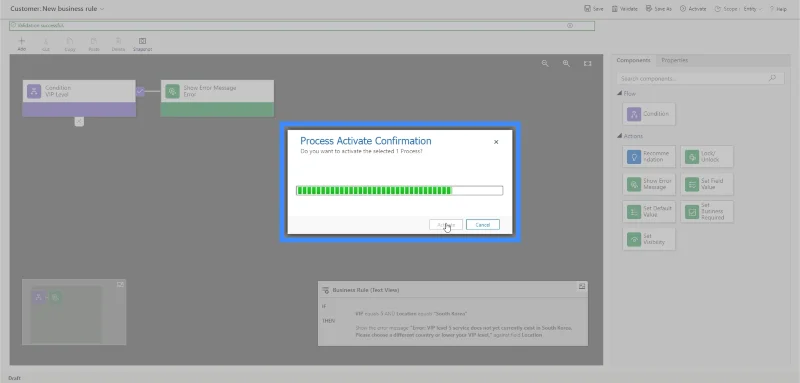Click Validate in the command bar

pyautogui.click(x=624, y=9)
